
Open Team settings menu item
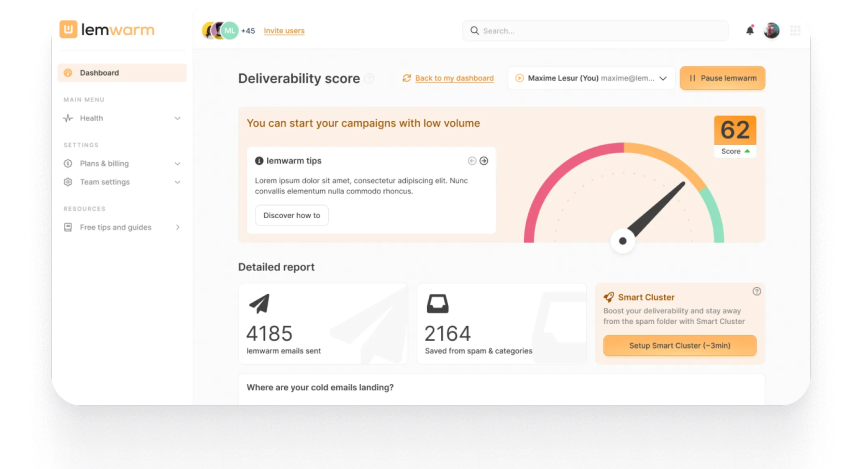pos(122,182)
